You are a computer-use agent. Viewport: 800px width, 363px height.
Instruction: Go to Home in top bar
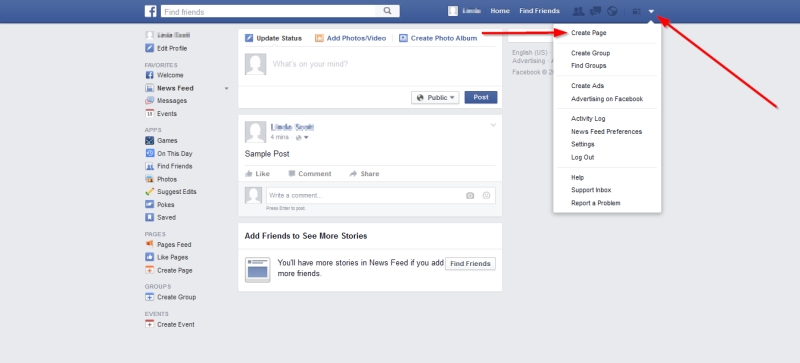click(x=500, y=11)
